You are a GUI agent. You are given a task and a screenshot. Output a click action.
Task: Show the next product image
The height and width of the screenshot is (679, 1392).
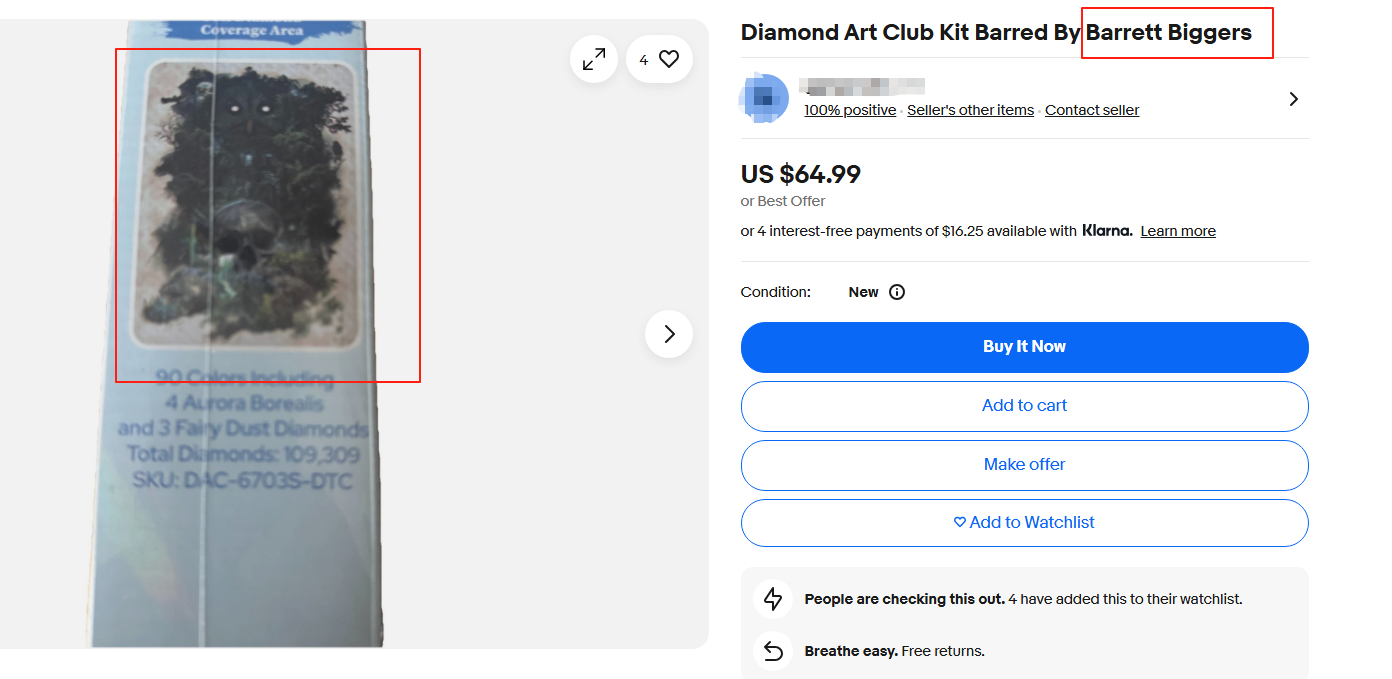(669, 334)
